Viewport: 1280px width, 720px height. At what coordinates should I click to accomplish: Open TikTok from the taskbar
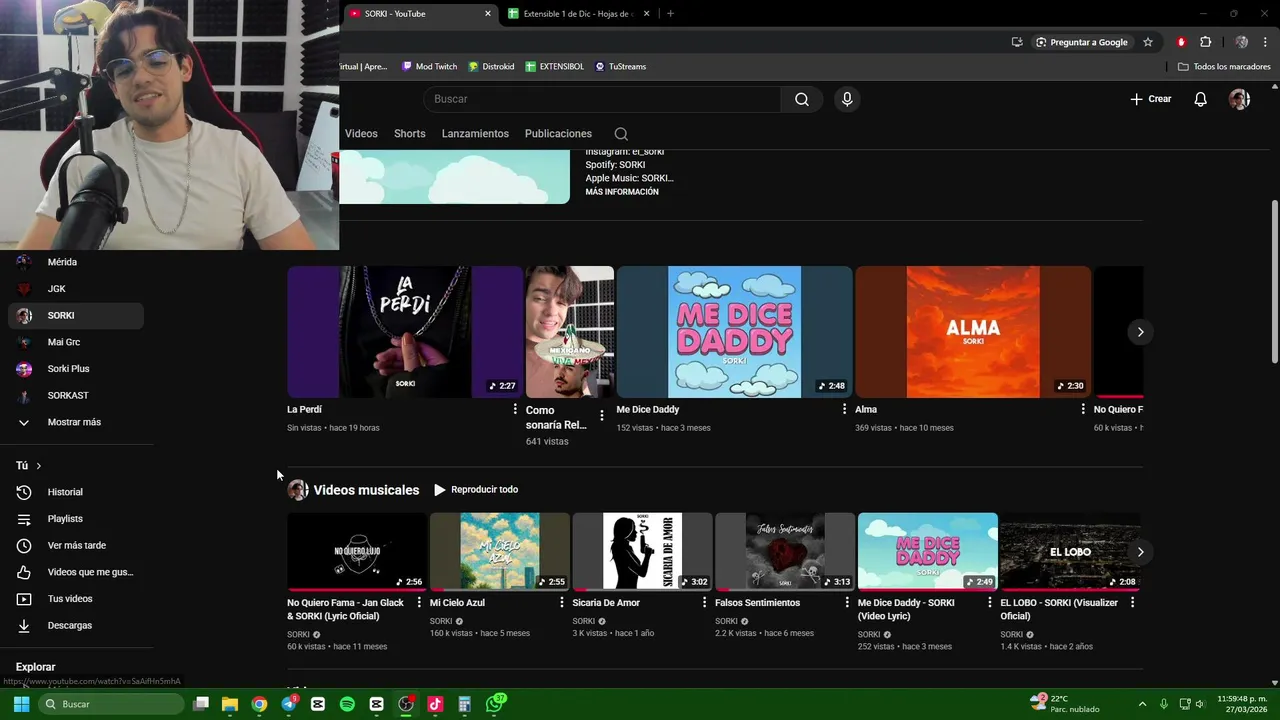[x=435, y=704]
